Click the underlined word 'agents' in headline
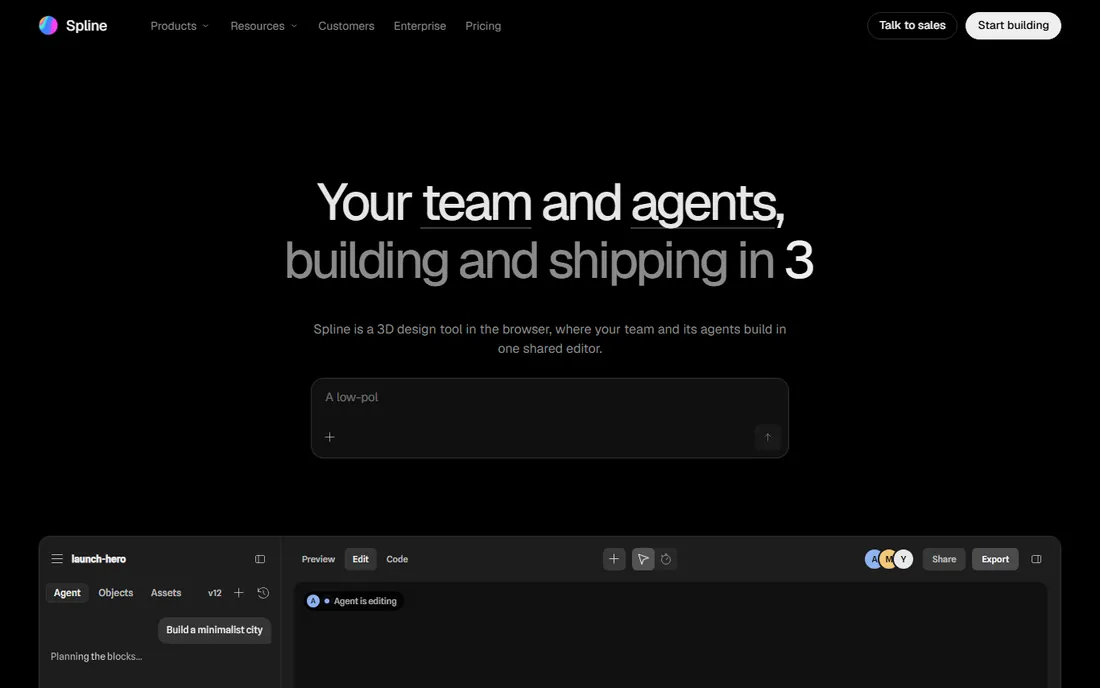Image resolution: width=1100 pixels, height=688 pixels. [703, 205]
